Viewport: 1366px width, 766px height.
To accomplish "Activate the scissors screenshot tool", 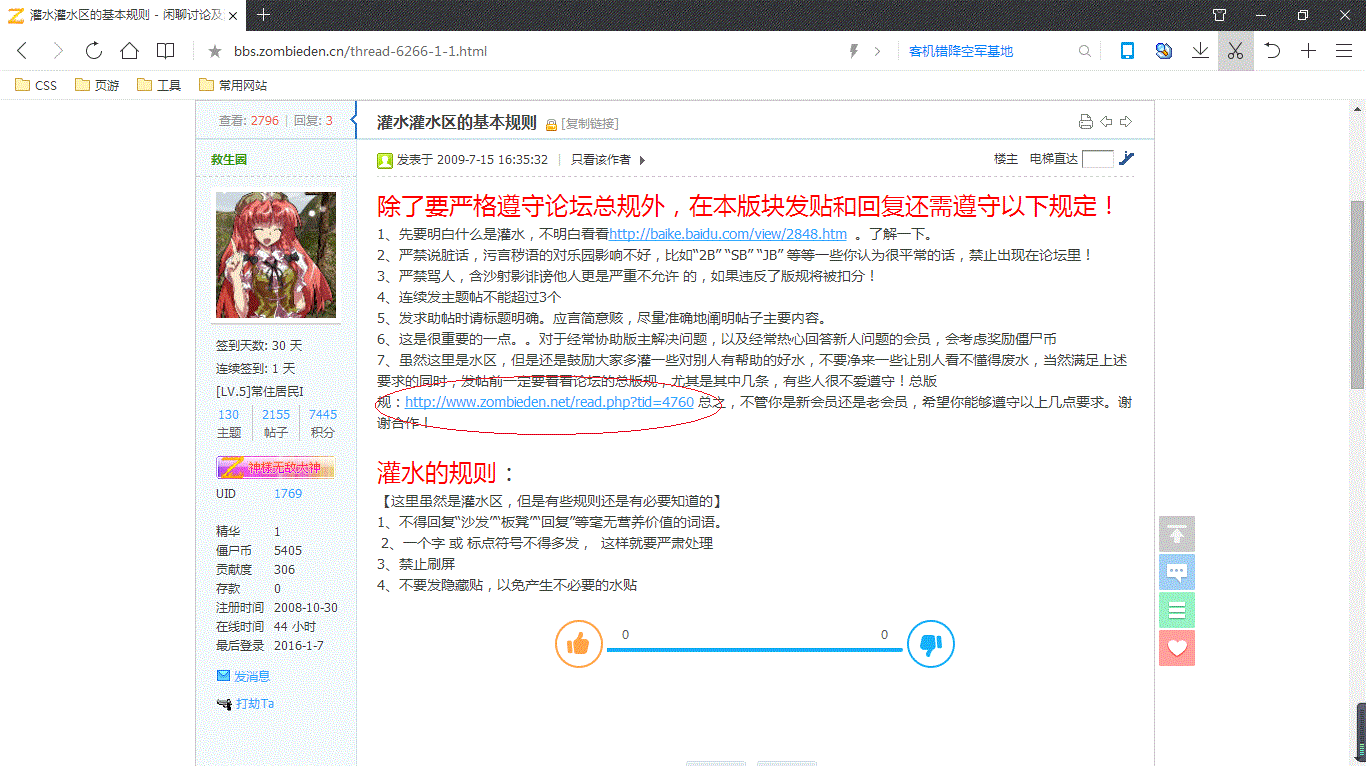I will [1236, 51].
